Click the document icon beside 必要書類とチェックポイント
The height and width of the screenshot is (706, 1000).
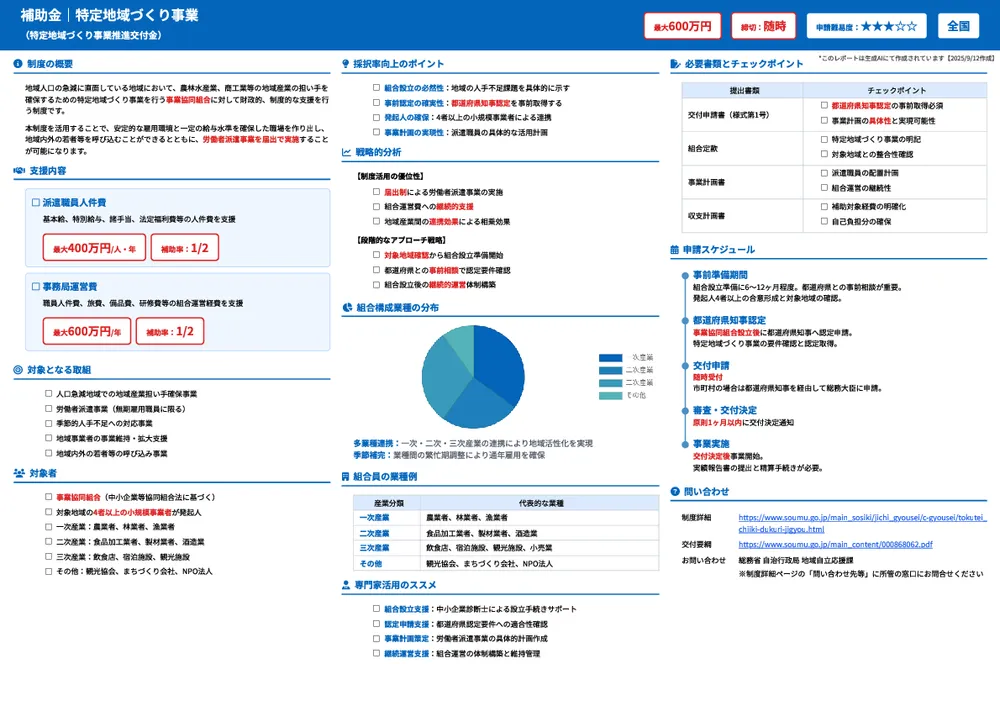[675, 64]
